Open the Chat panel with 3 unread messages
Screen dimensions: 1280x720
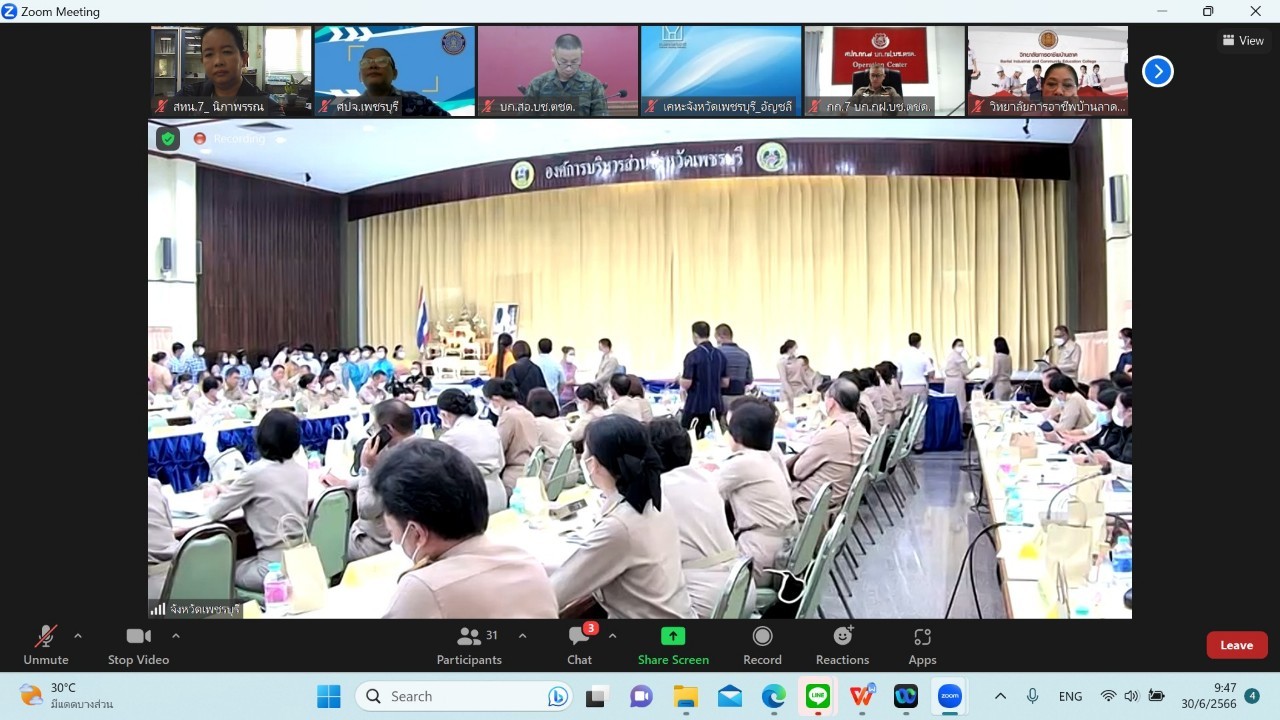pos(580,645)
